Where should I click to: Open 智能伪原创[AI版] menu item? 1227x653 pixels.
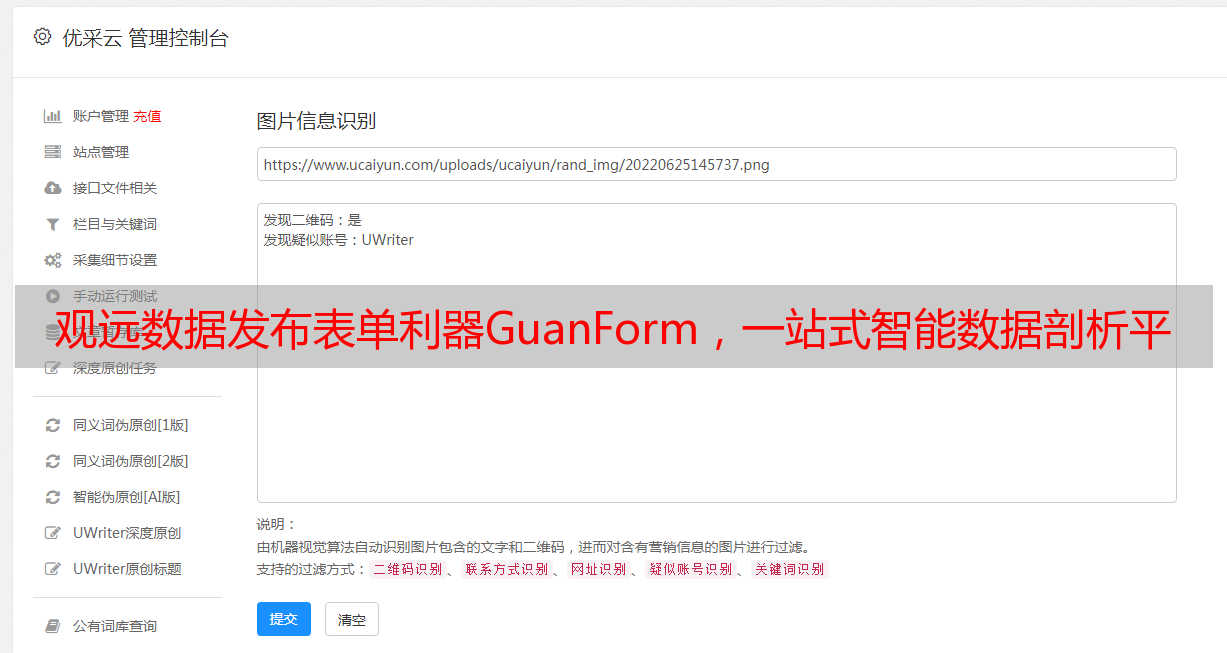click(x=127, y=497)
